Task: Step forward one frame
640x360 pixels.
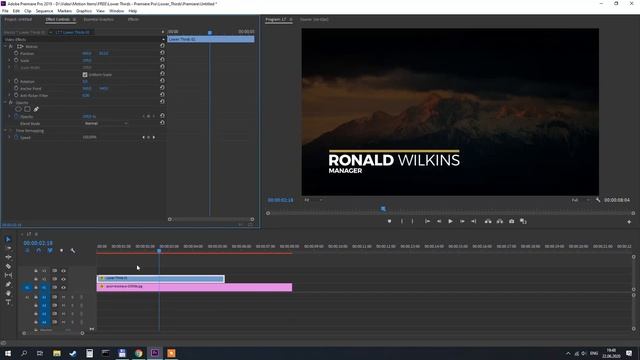Action: click(x=462, y=221)
